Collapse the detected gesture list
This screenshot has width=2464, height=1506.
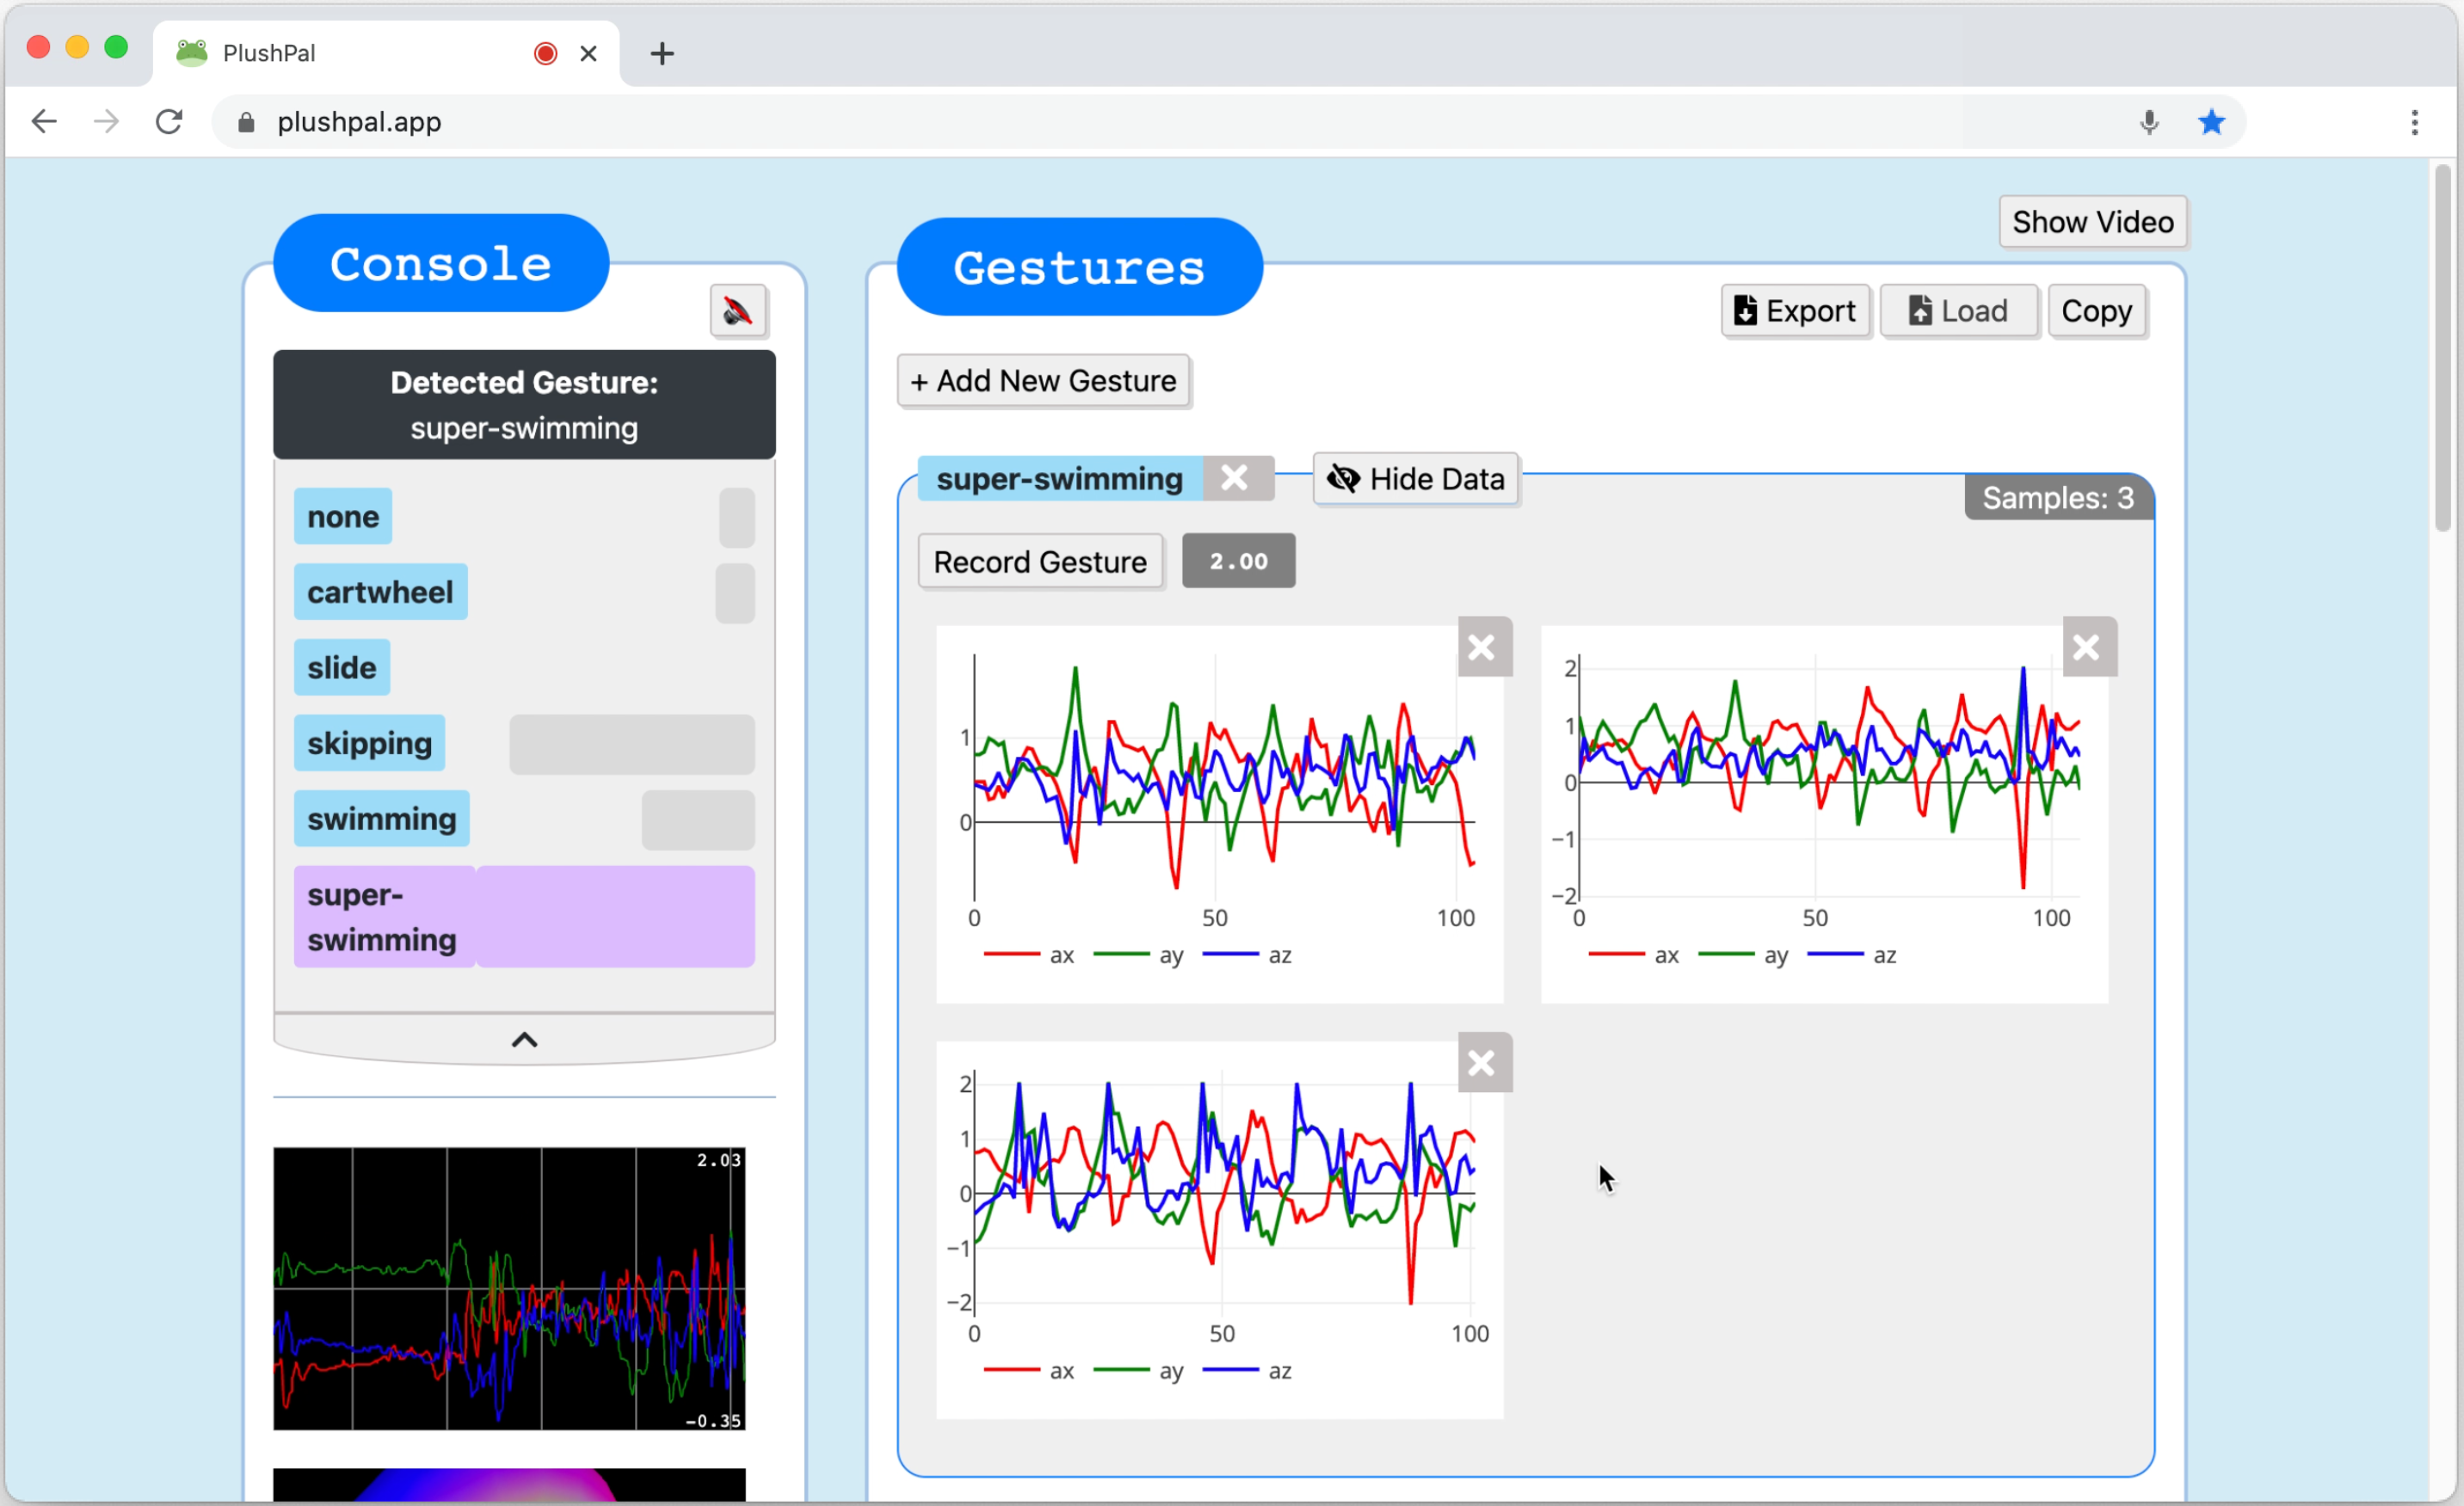point(524,1040)
